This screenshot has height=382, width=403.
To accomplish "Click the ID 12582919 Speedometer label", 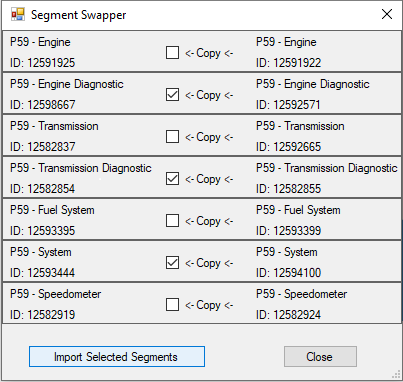I will coord(43,315).
